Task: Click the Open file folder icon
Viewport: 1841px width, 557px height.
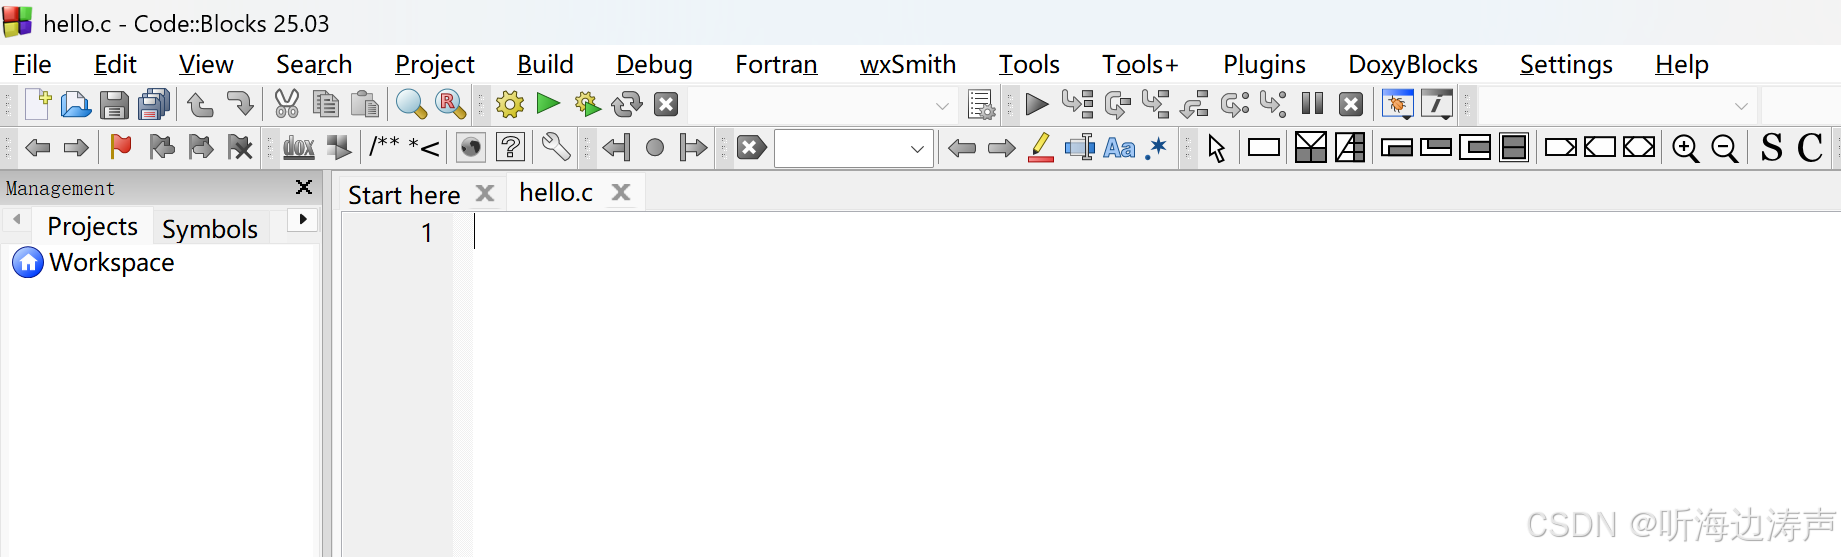Action: (x=76, y=104)
